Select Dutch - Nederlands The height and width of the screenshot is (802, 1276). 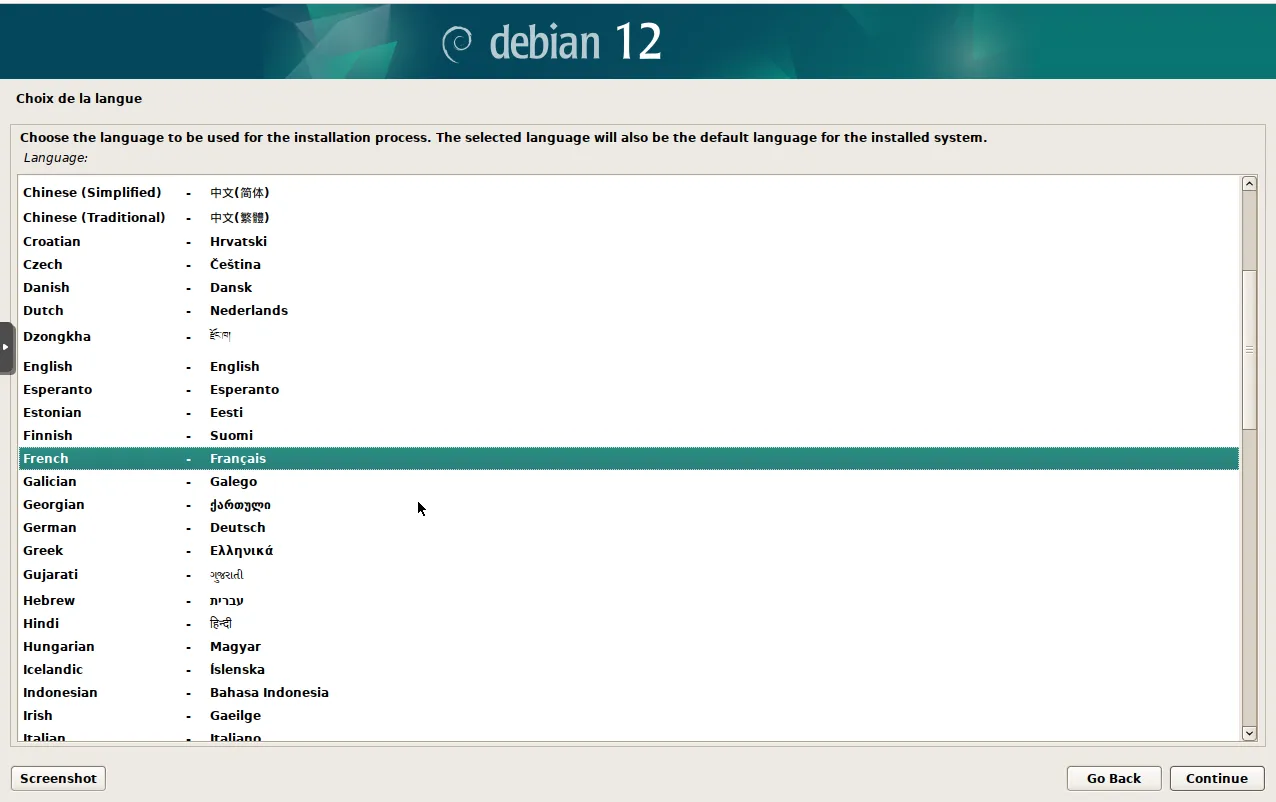[629, 310]
